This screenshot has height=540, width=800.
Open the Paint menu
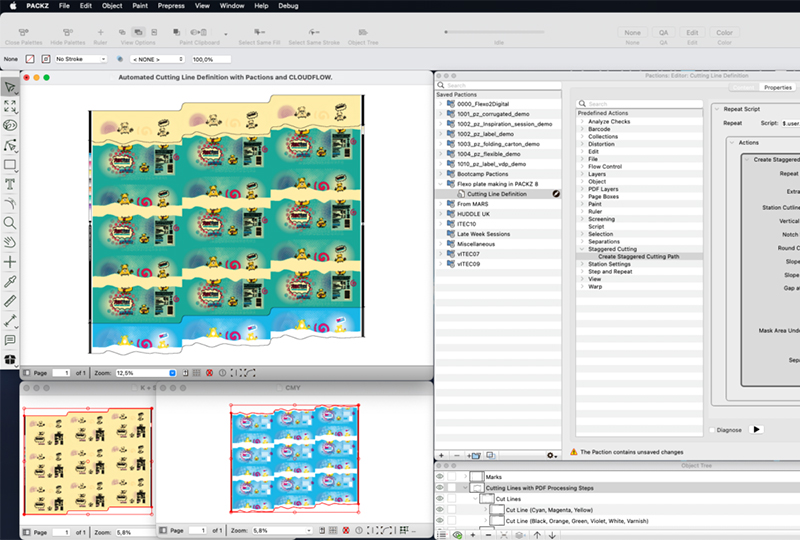(x=140, y=6)
